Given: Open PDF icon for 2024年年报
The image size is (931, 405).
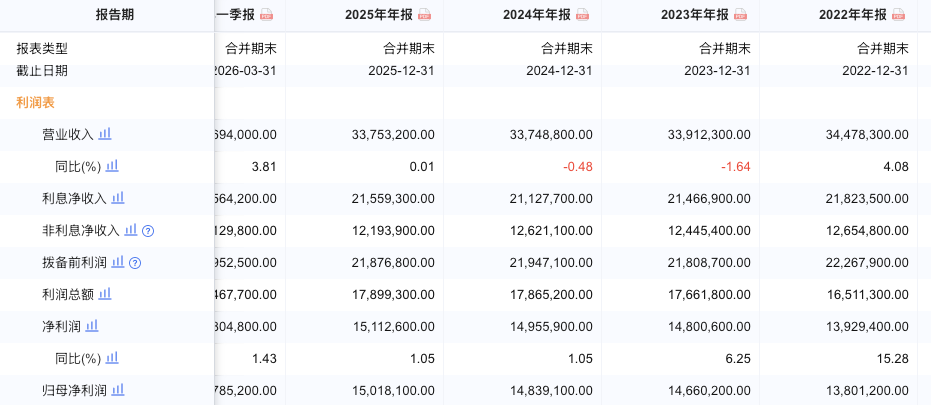Looking at the screenshot, I should (x=582, y=15).
